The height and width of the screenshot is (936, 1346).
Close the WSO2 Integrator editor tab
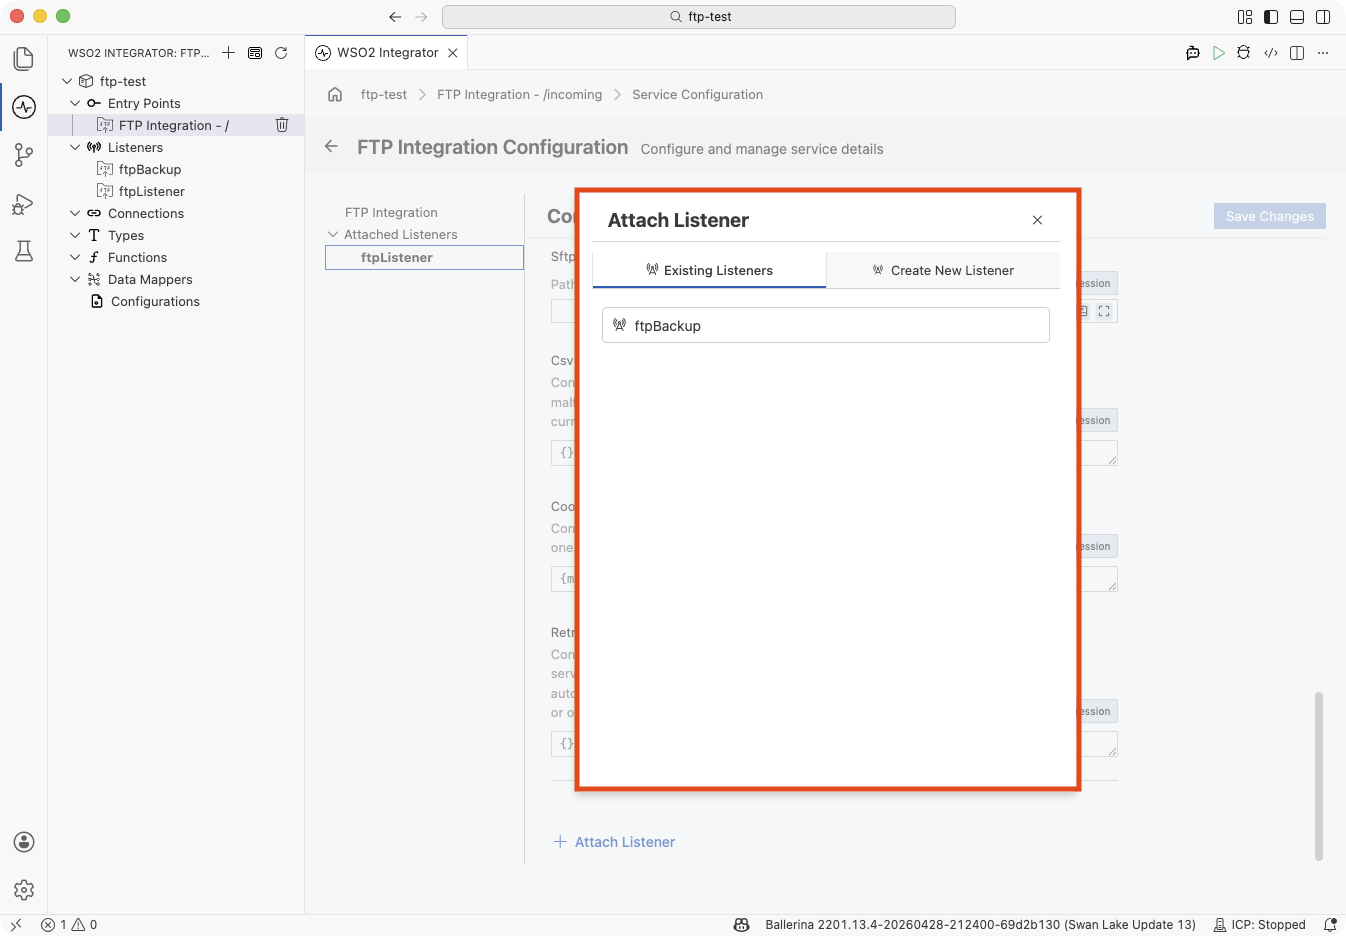453,53
